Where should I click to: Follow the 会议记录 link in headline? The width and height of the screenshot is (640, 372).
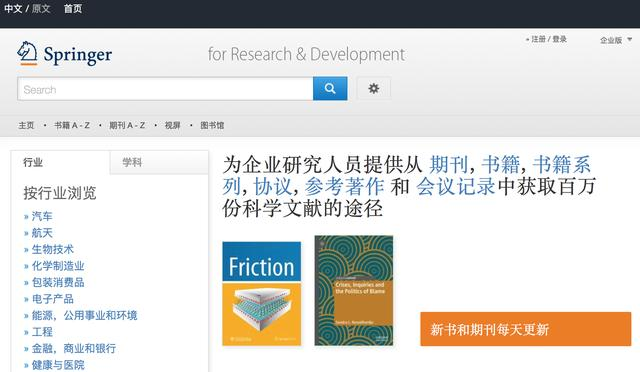pos(456,186)
